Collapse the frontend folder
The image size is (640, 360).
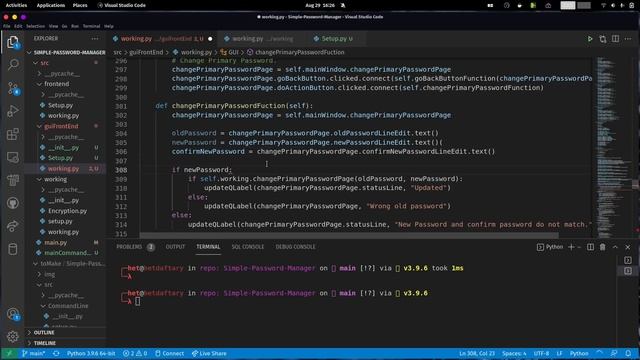(x=39, y=84)
